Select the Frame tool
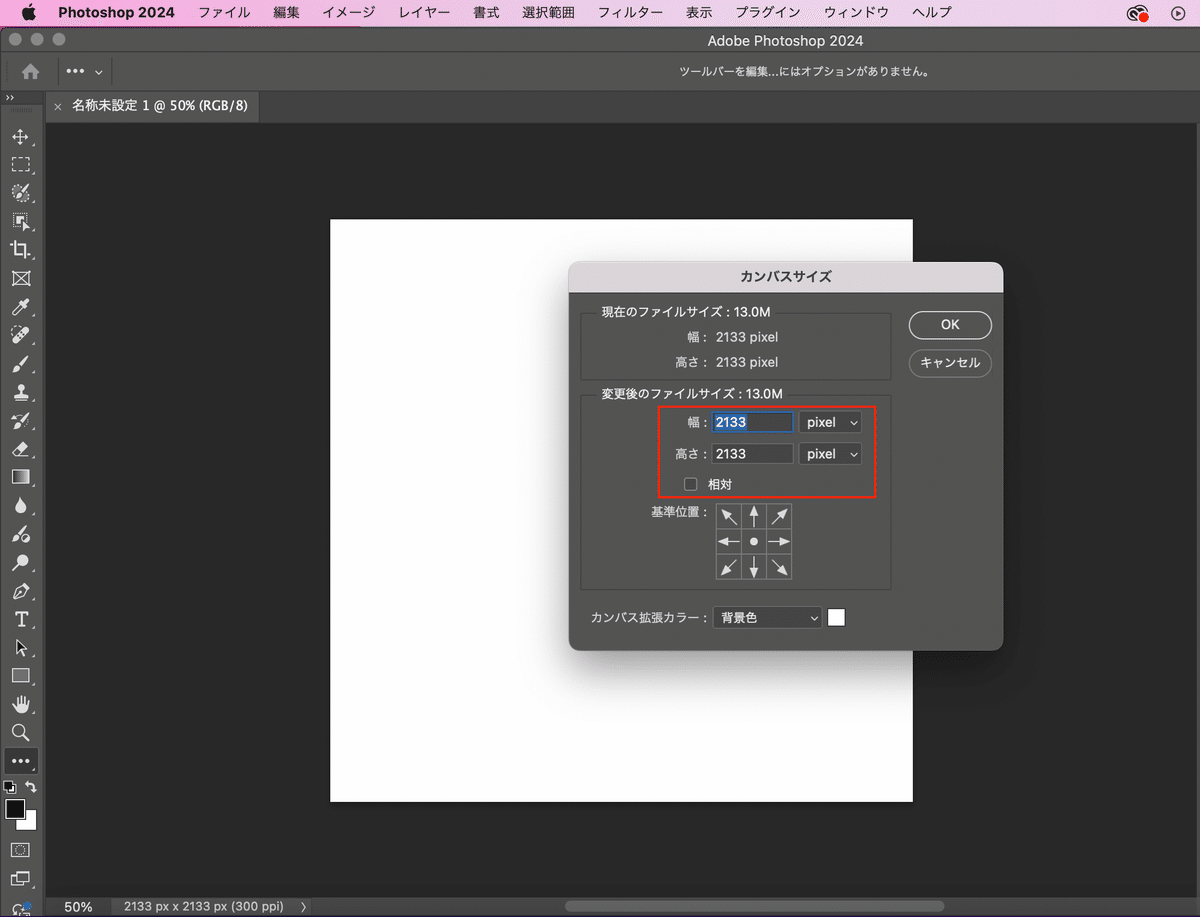The height and width of the screenshot is (917, 1200). [21, 278]
